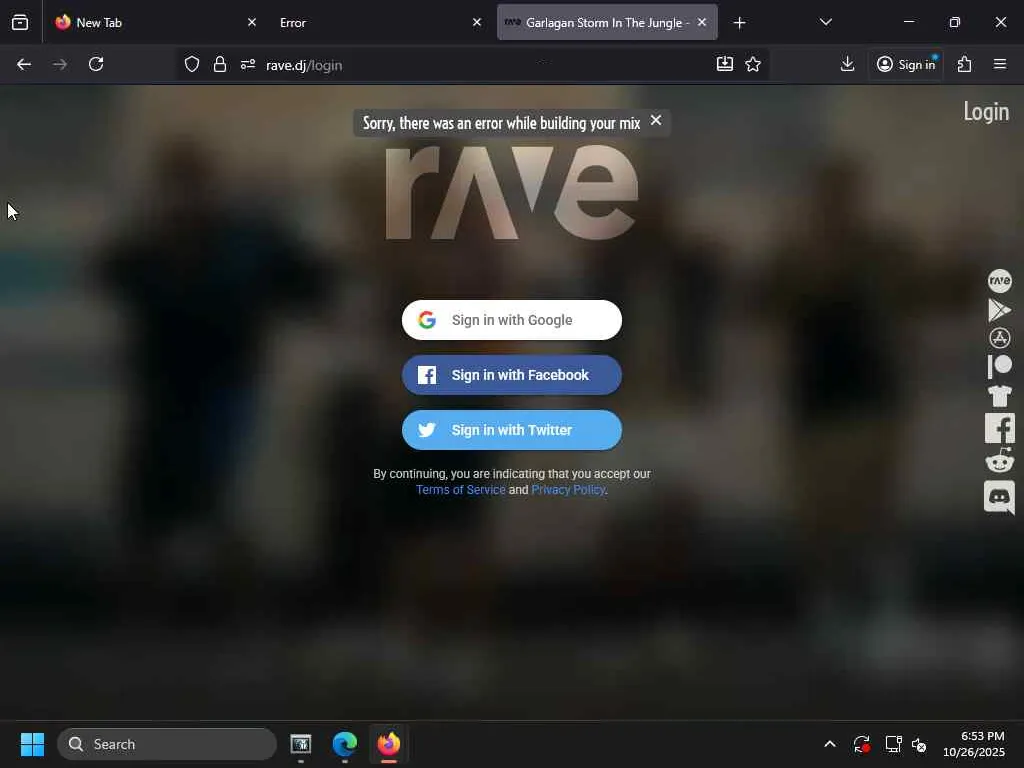Image resolution: width=1024 pixels, height=768 pixels.
Task: Click the large rave logo
Action: [511, 193]
